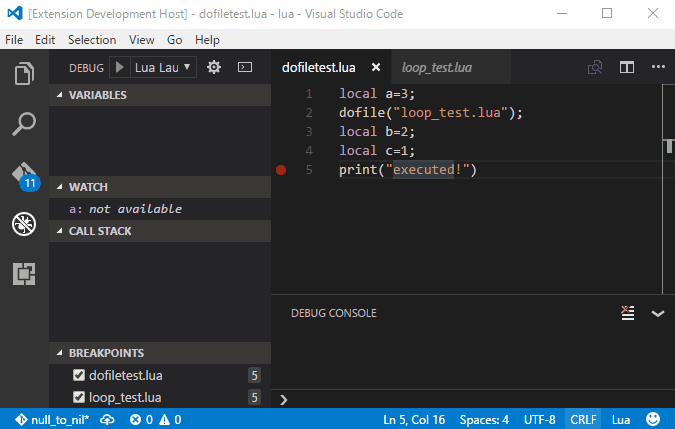Open the Edit menu
The height and width of the screenshot is (429, 675).
click(45, 40)
